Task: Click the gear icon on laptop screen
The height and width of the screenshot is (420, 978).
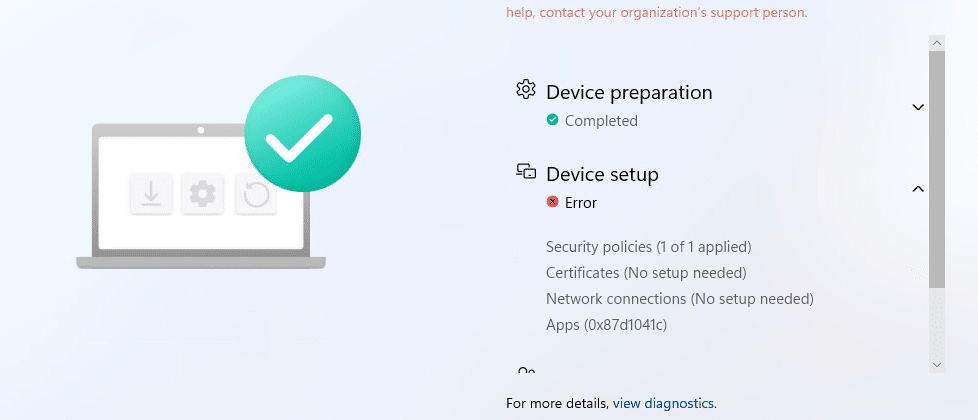Action: [203, 194]
